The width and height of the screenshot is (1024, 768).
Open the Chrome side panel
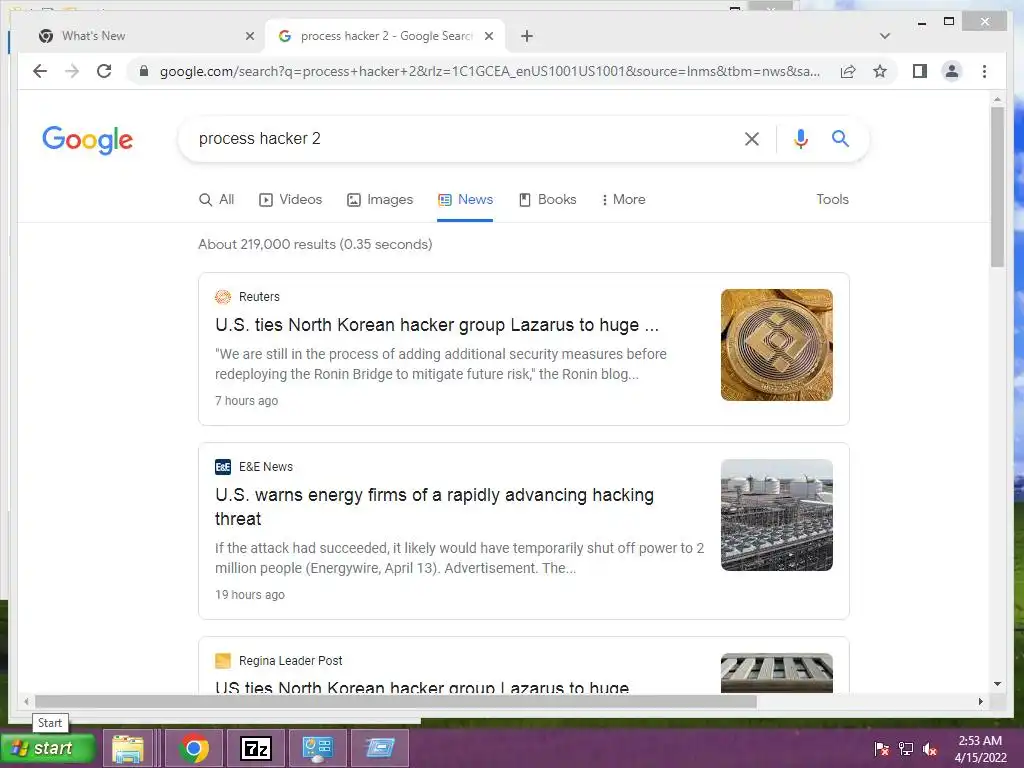pyautogui.click(x=920, y=71)
